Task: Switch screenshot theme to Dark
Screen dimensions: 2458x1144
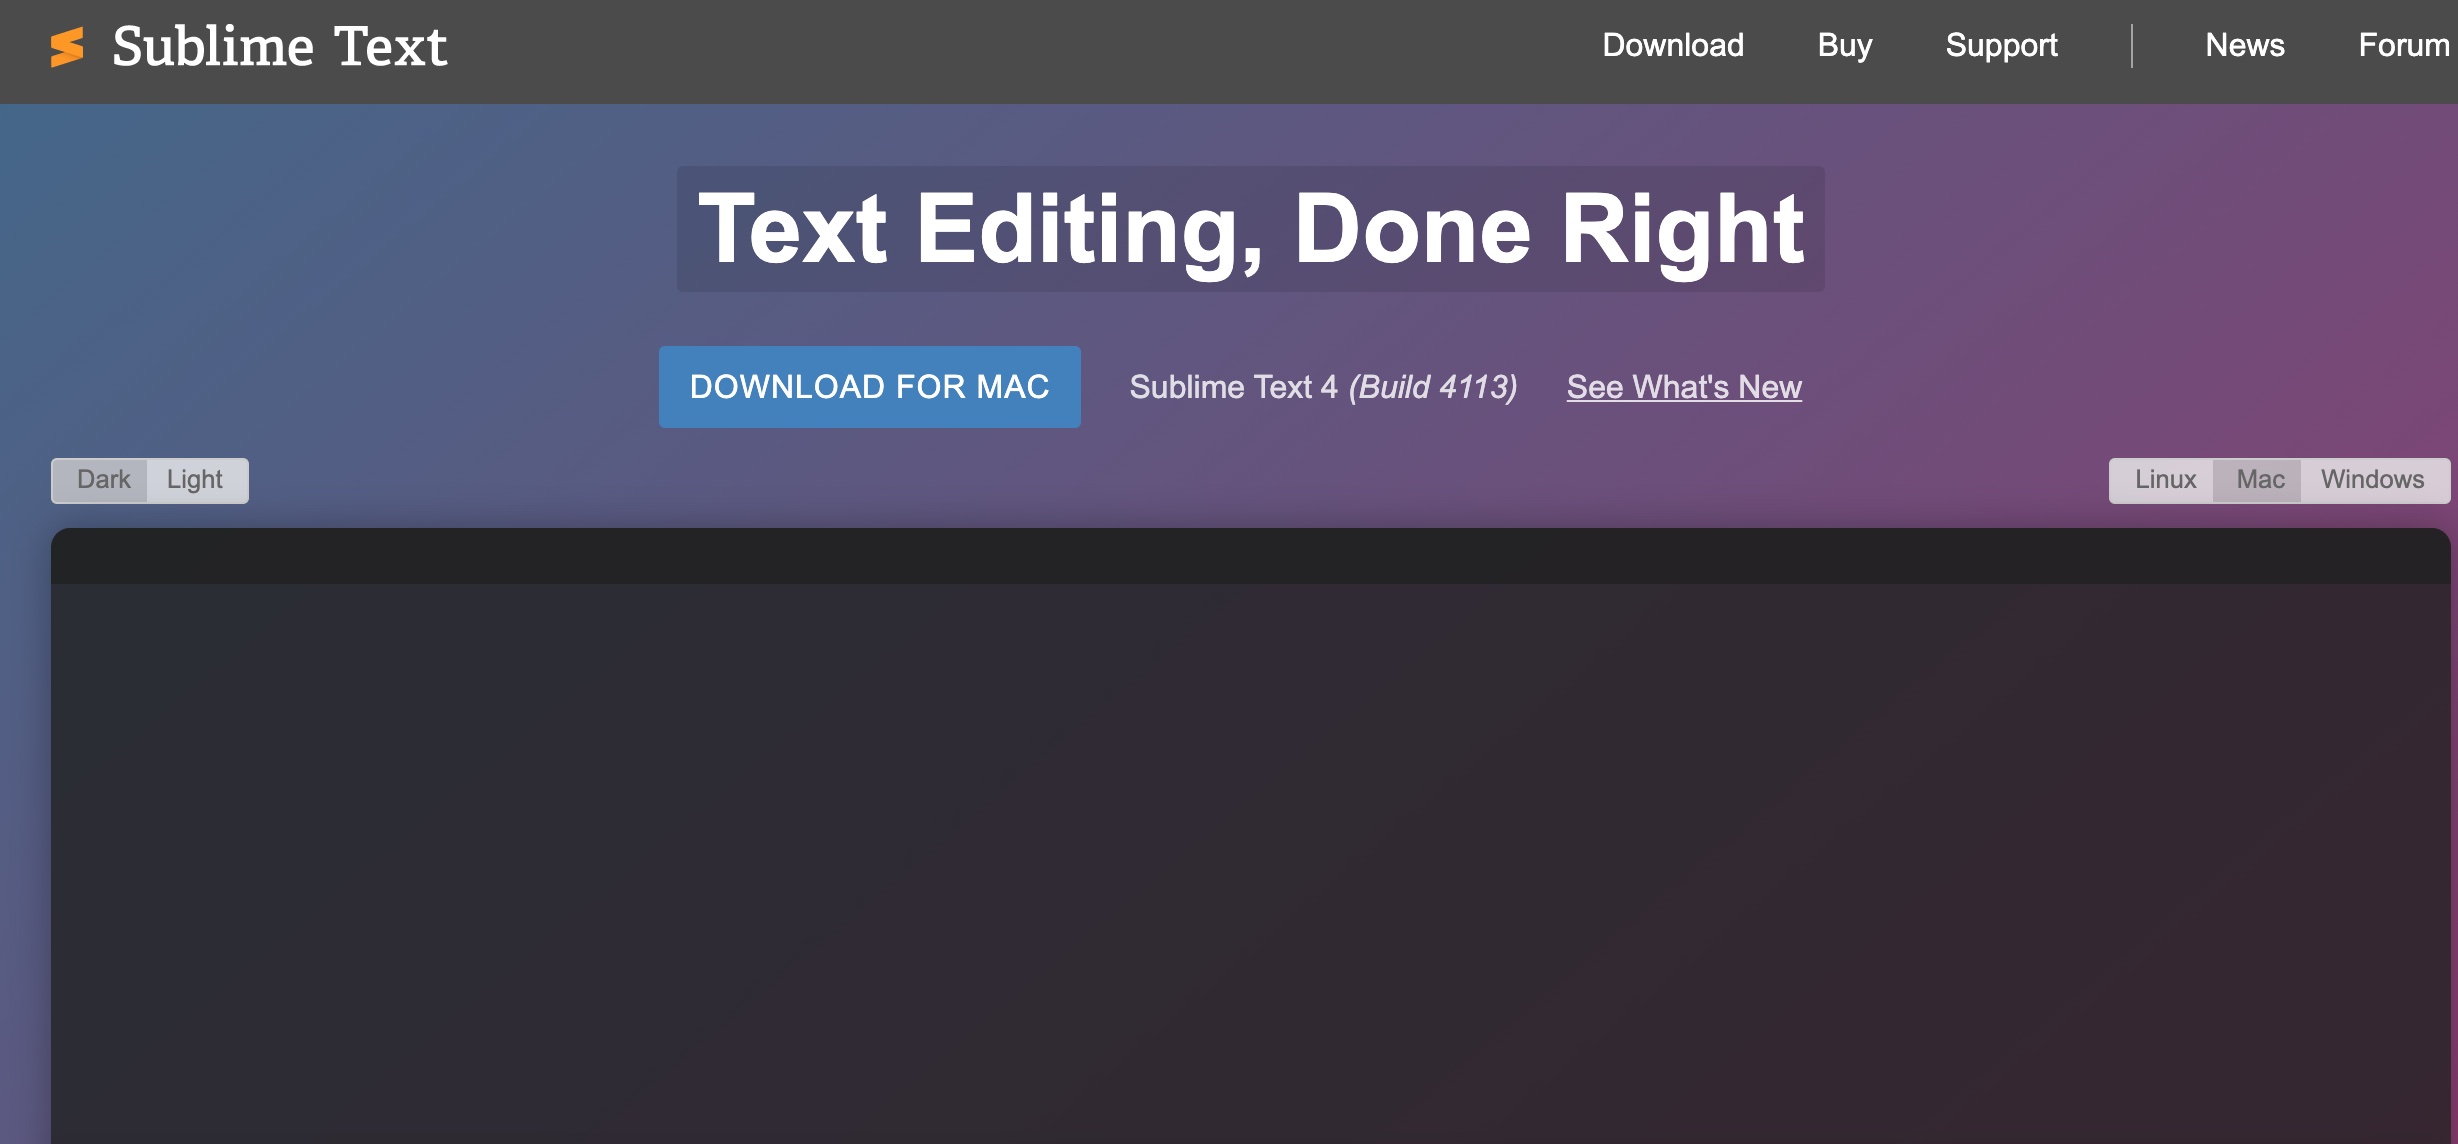Action: coord(100,480)
